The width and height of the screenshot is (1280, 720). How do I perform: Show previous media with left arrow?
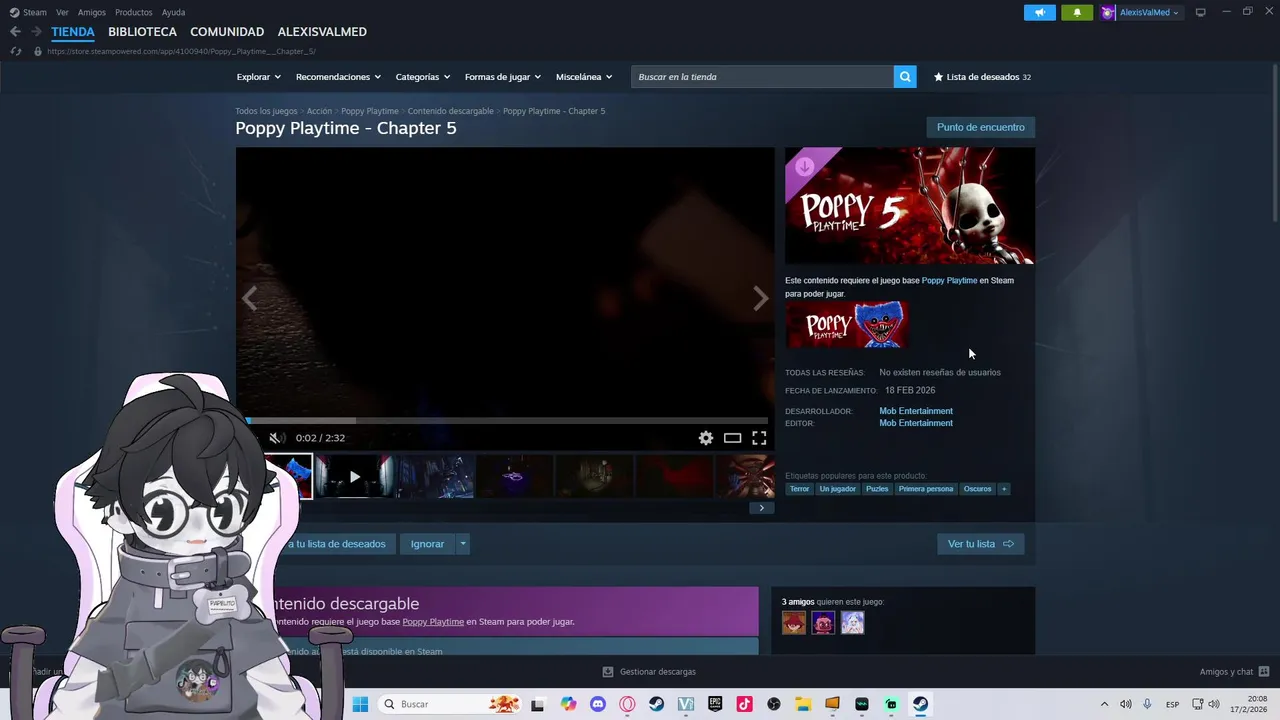tap(249, 298)
